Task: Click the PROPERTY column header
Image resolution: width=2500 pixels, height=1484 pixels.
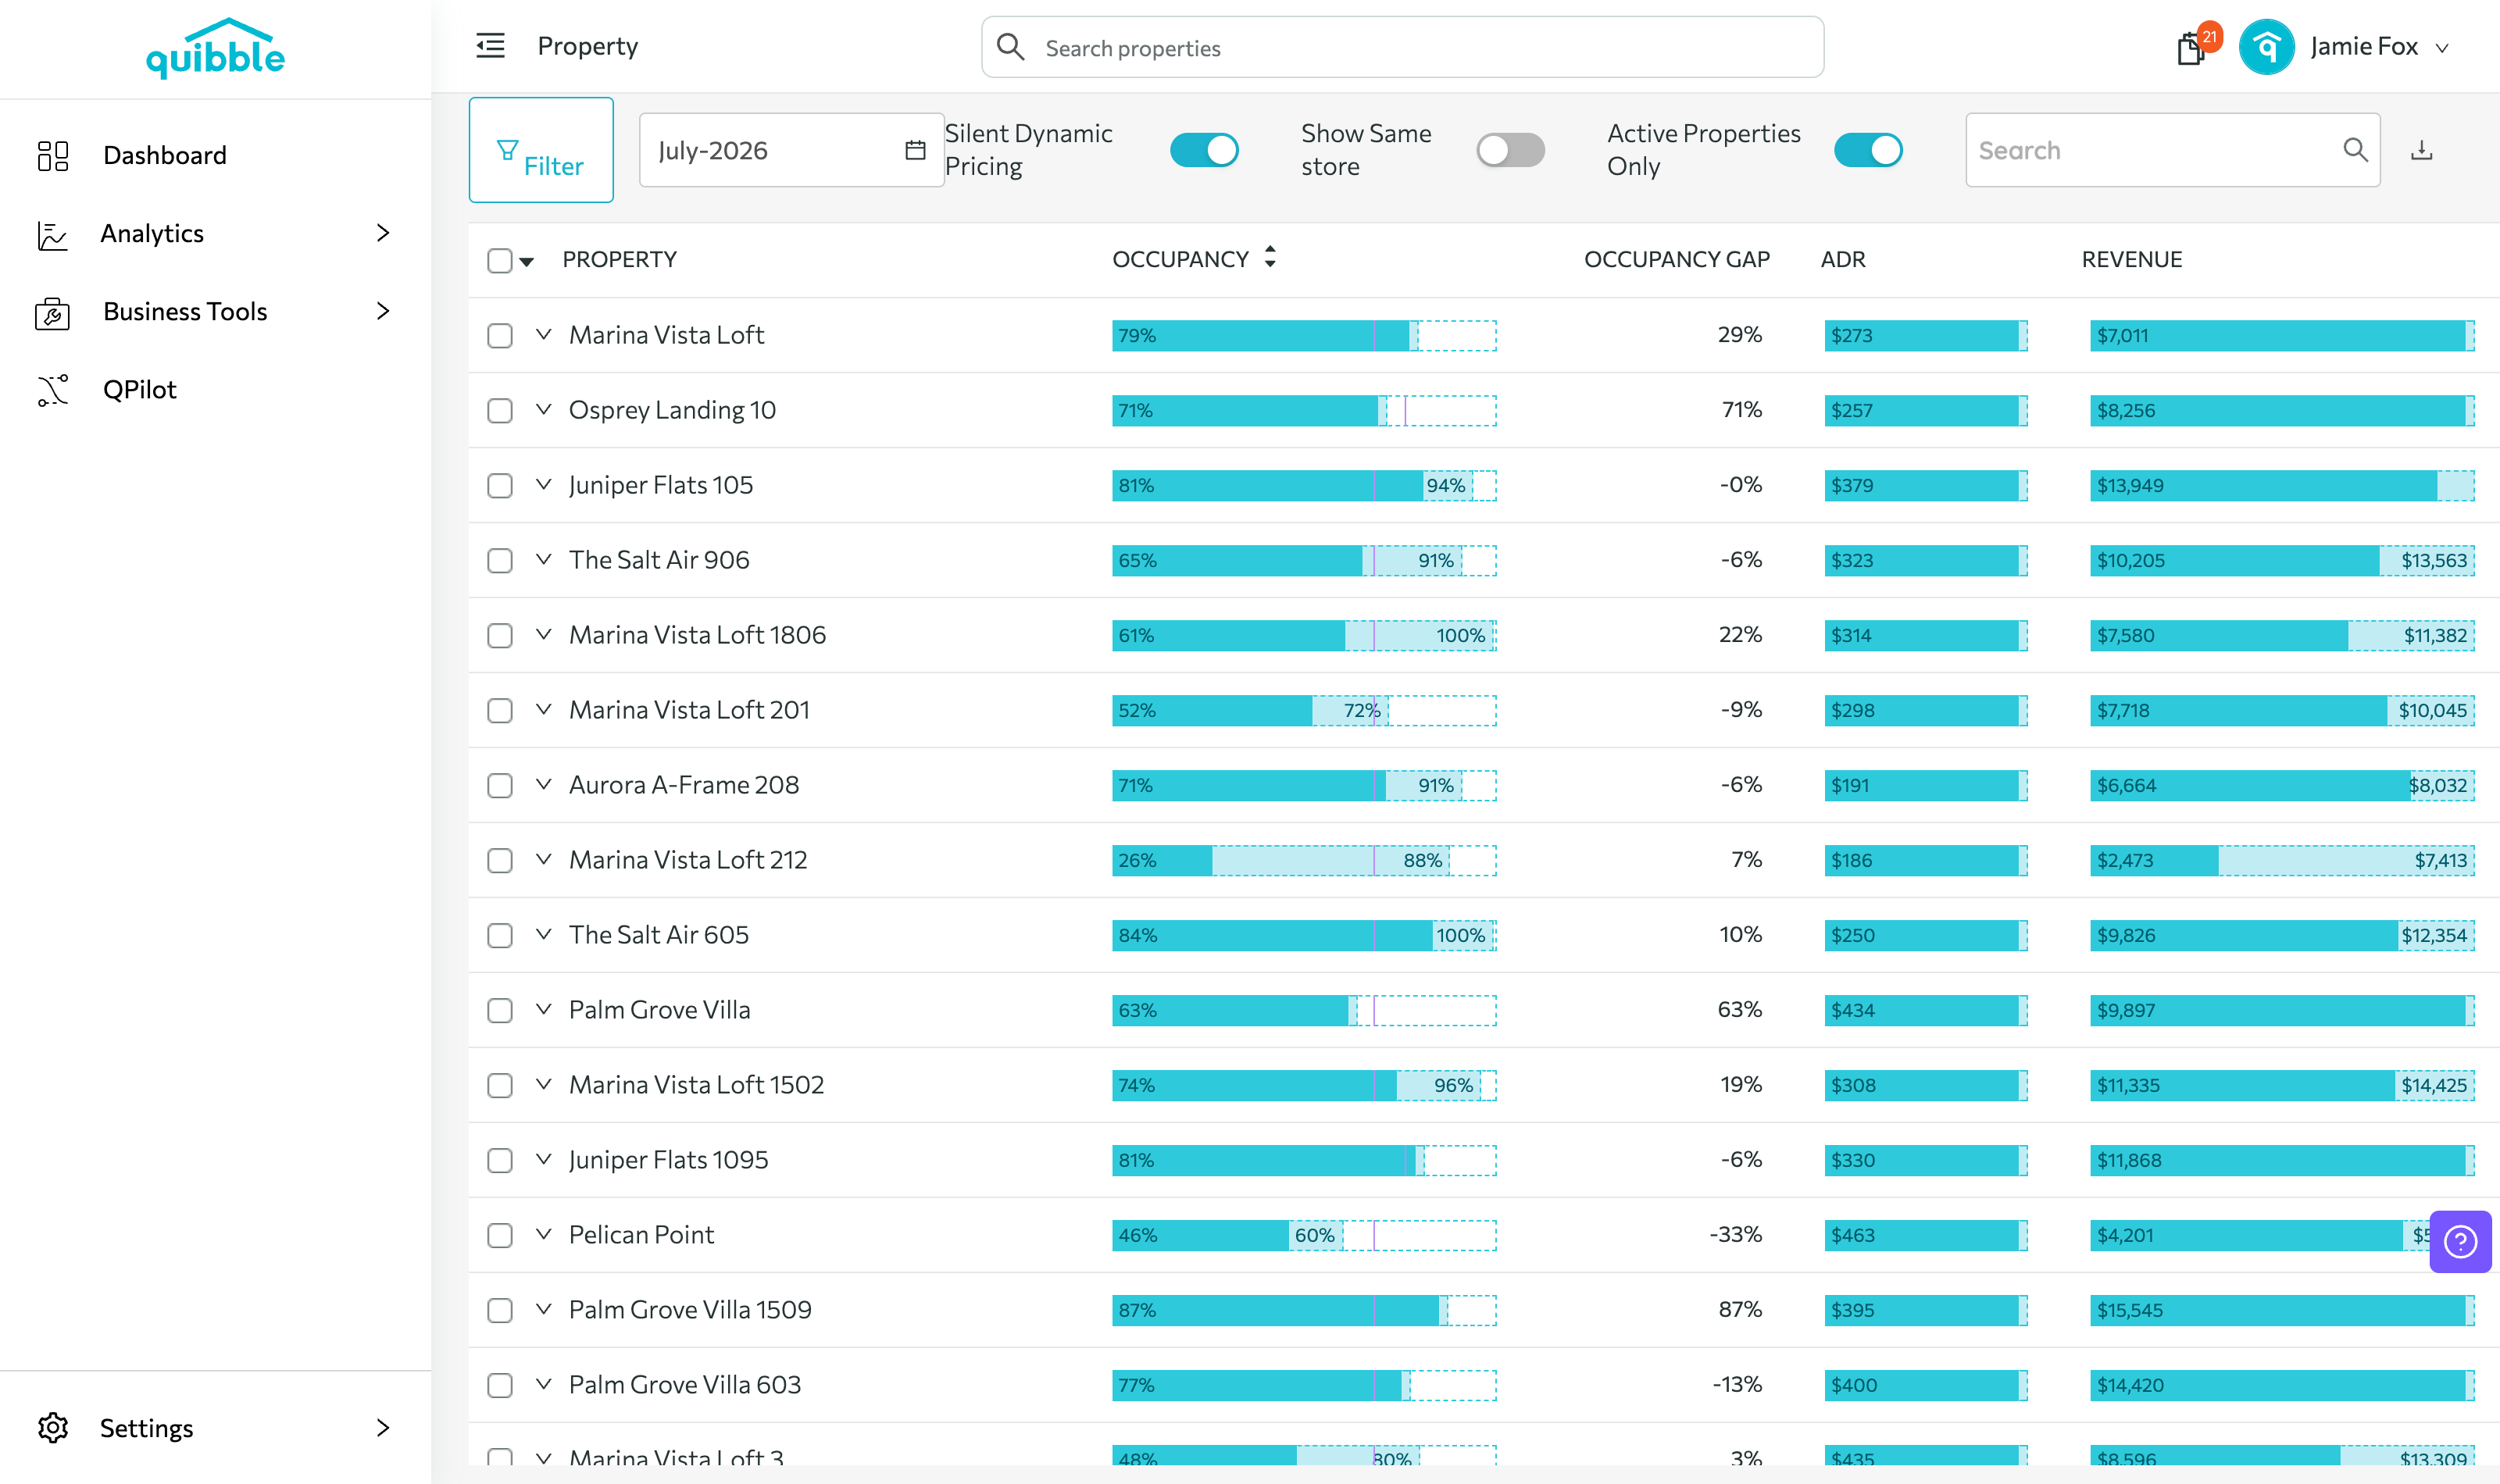Action: pos(619,260)
